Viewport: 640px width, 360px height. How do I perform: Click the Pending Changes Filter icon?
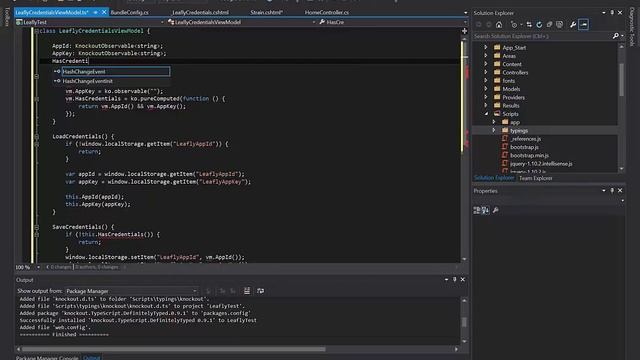click(x=514, y=25)
